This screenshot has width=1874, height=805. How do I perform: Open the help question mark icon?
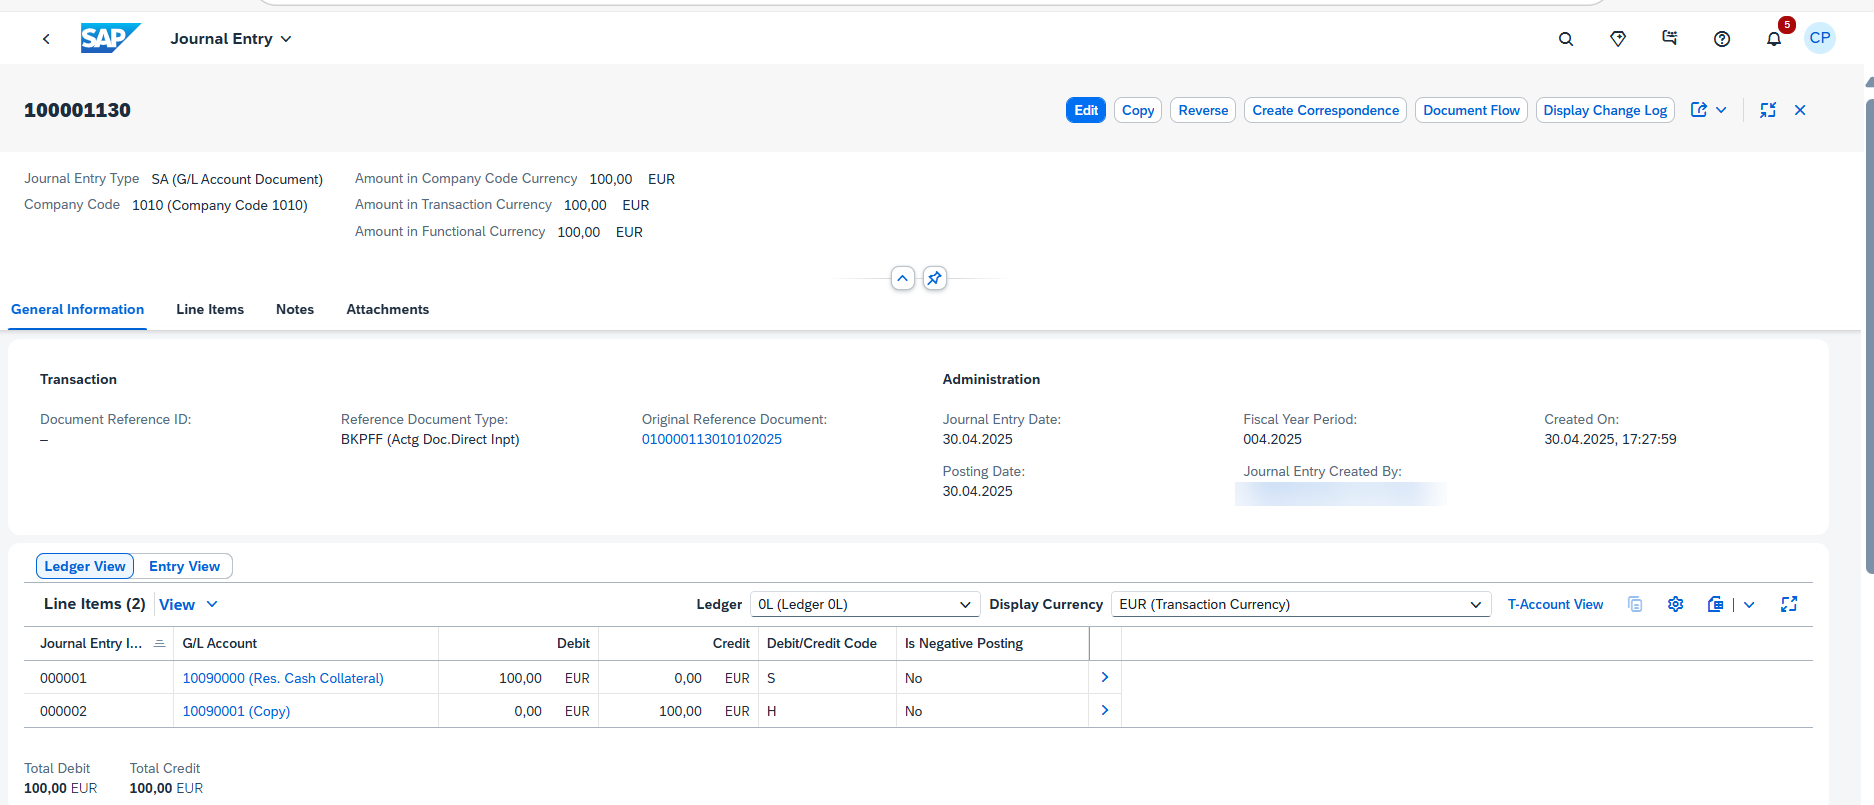1722,39
